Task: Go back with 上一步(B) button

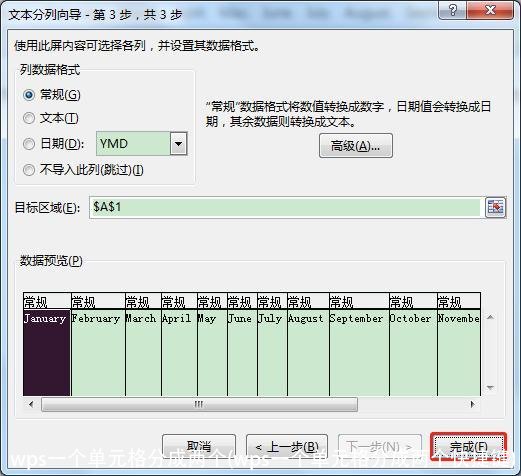Action: (287, 446)
